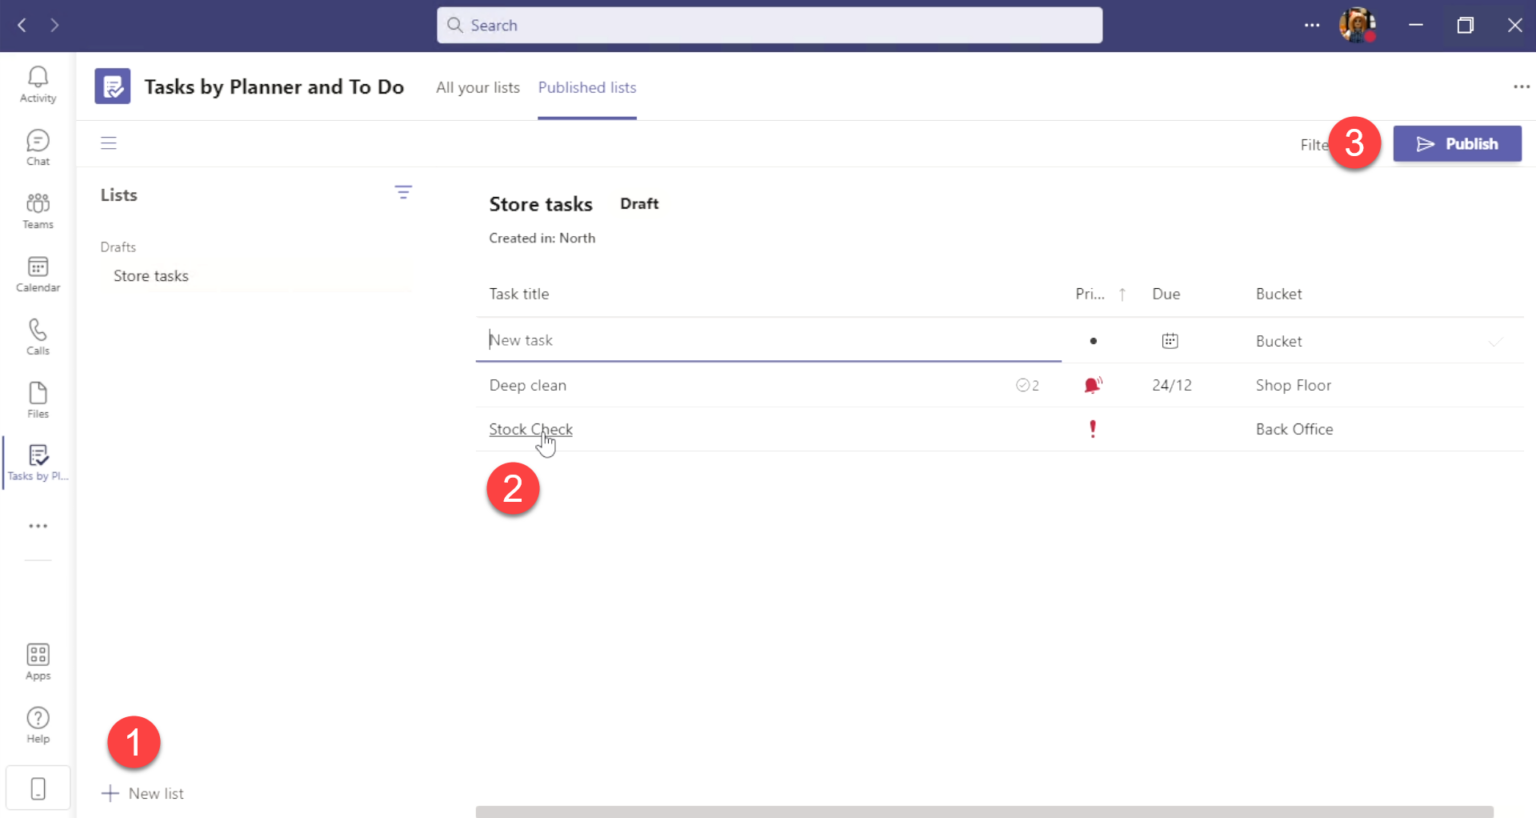Viewport: 1536px width, 818px height.
Task: Open the Calls section
Action: coord(37,336)
